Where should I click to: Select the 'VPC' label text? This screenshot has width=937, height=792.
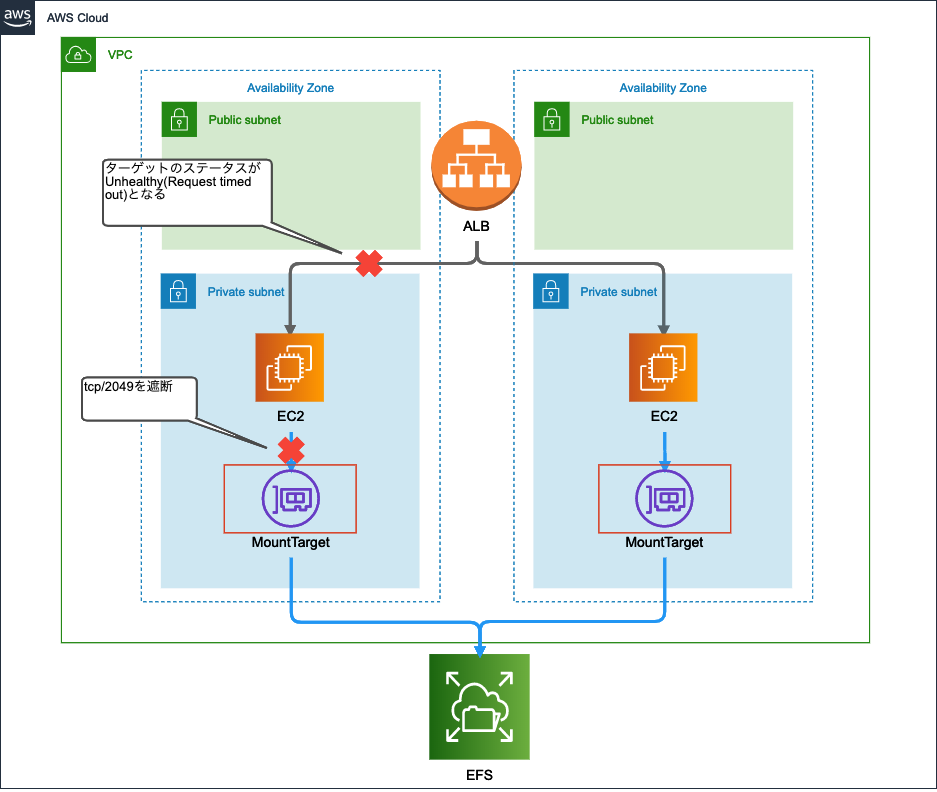120,55
